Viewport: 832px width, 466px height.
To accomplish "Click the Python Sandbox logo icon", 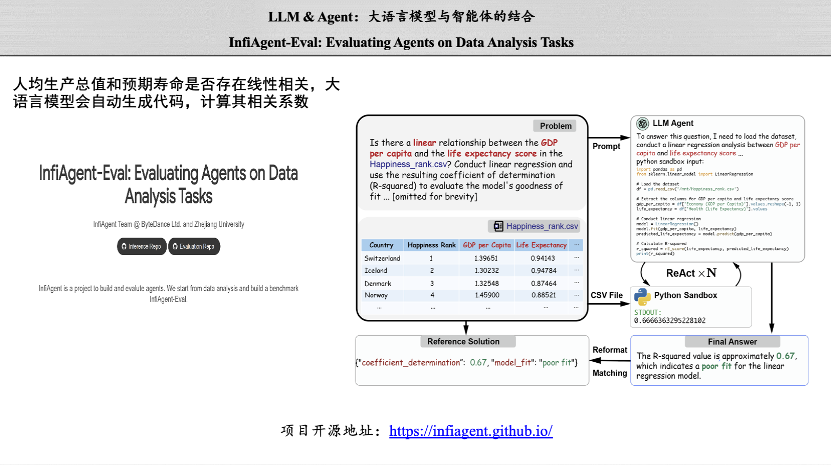I will coord(642,296).
